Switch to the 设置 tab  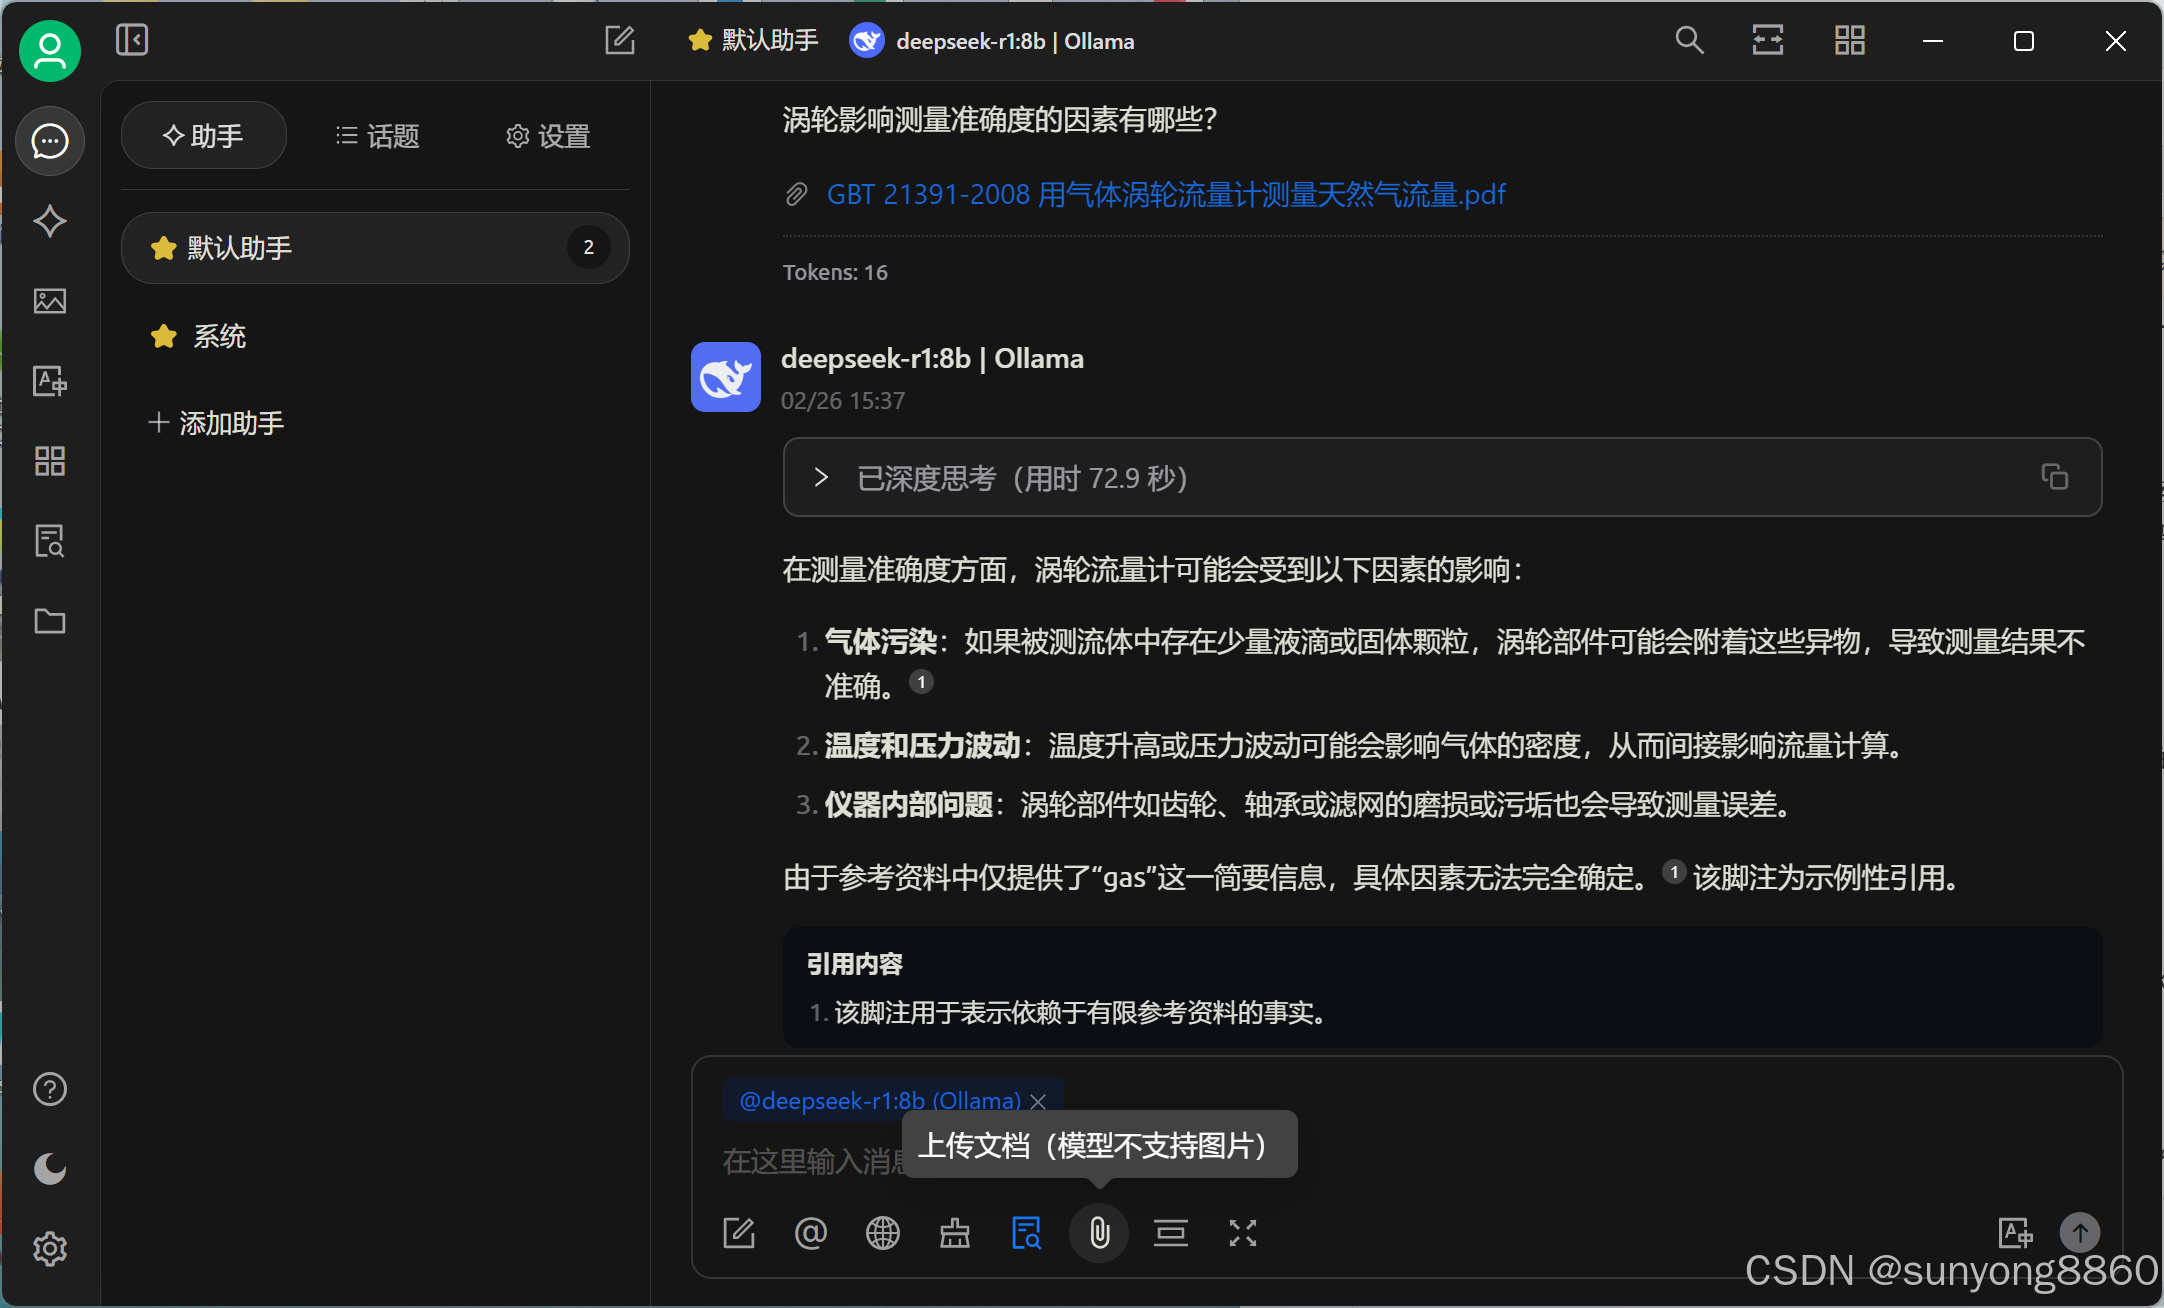548,136
